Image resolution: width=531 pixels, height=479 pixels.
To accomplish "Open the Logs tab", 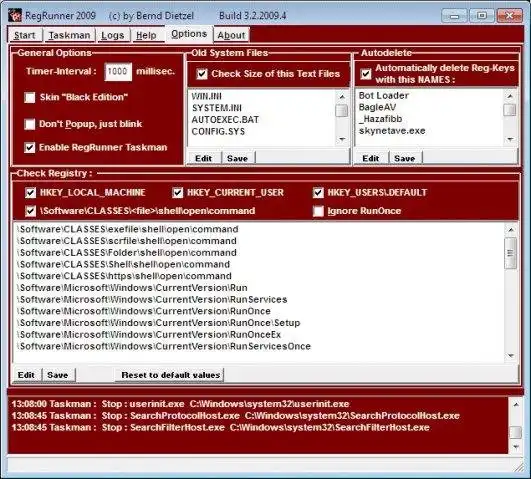I will [x=113, y=35].
